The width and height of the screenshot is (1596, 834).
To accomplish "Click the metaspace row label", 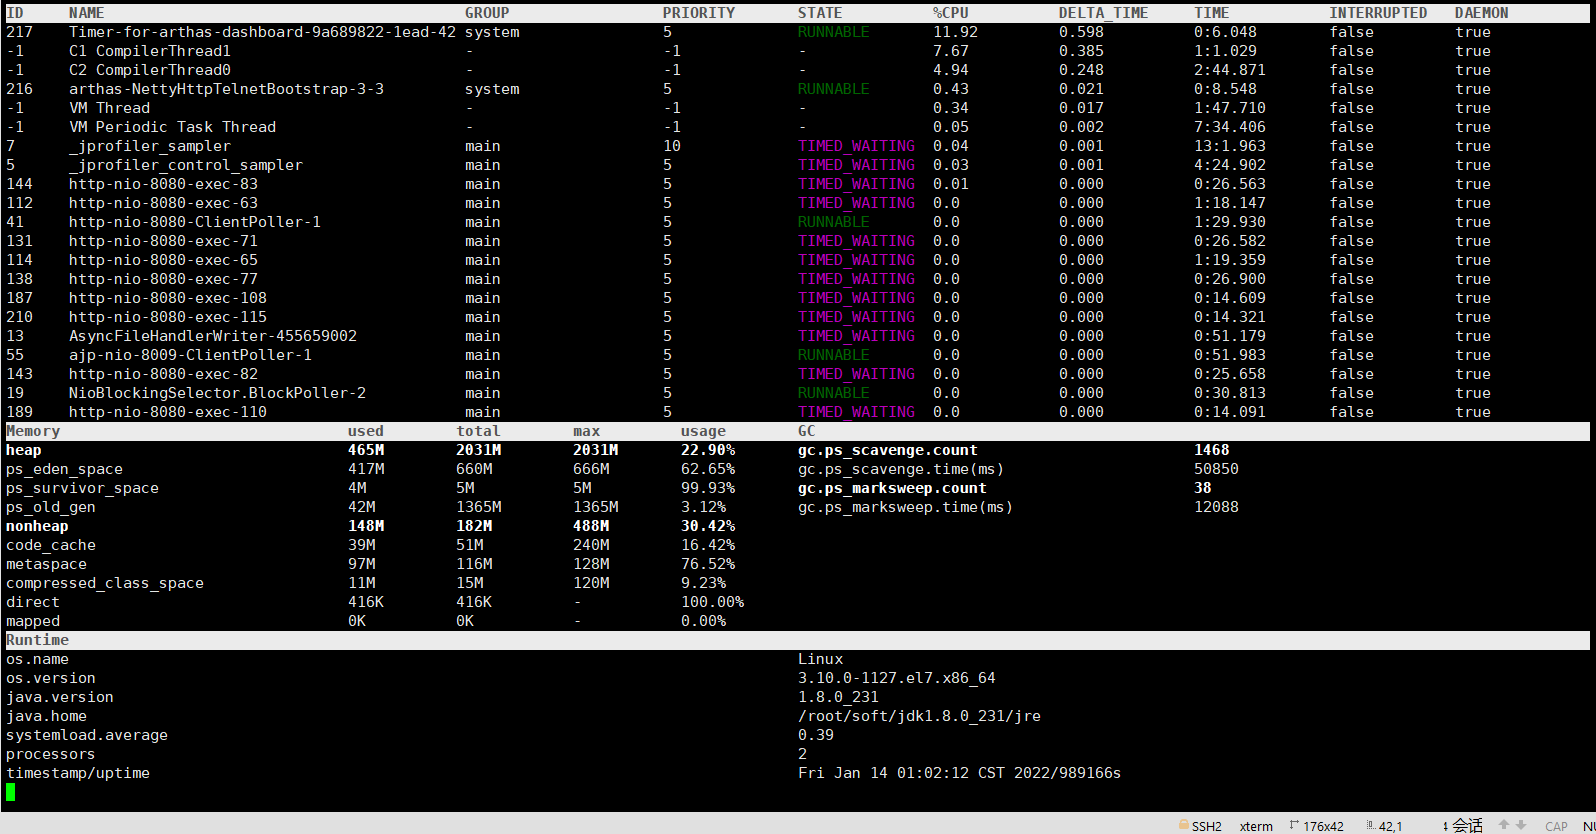I will coord(46,564).
